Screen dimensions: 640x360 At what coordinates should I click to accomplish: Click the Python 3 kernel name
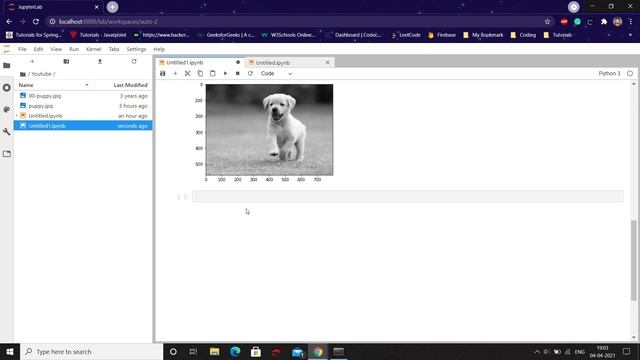click(609, 73)
